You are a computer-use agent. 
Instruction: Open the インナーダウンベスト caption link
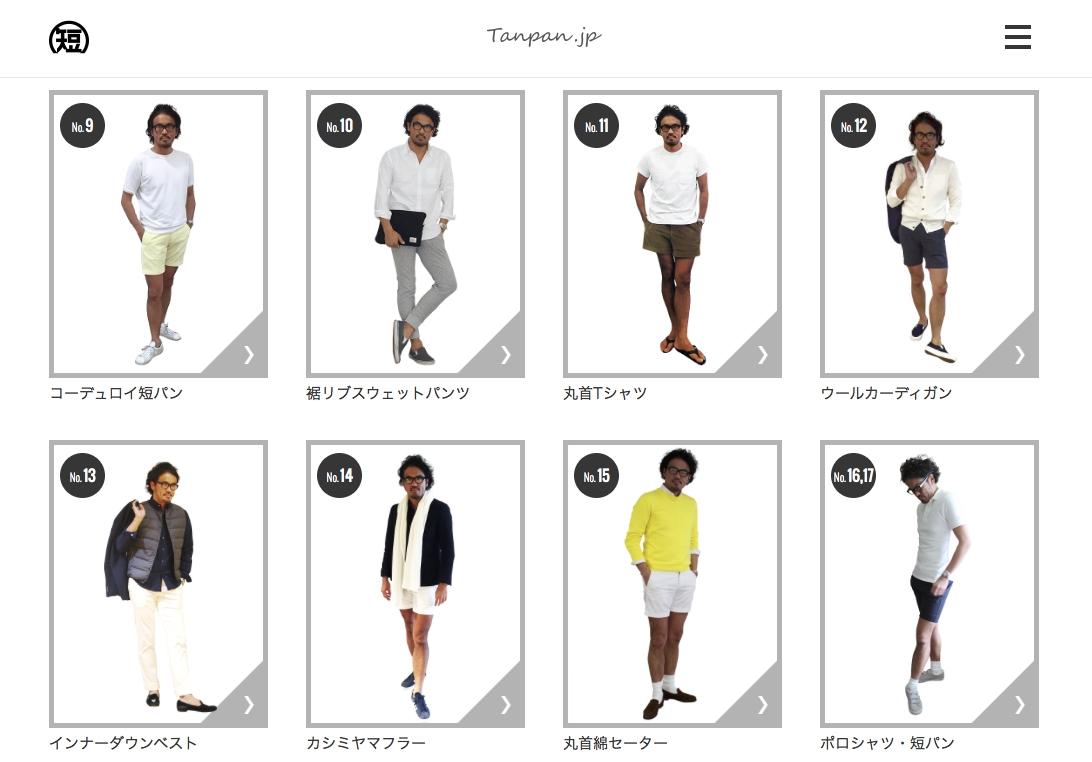[x=123, y=743]
